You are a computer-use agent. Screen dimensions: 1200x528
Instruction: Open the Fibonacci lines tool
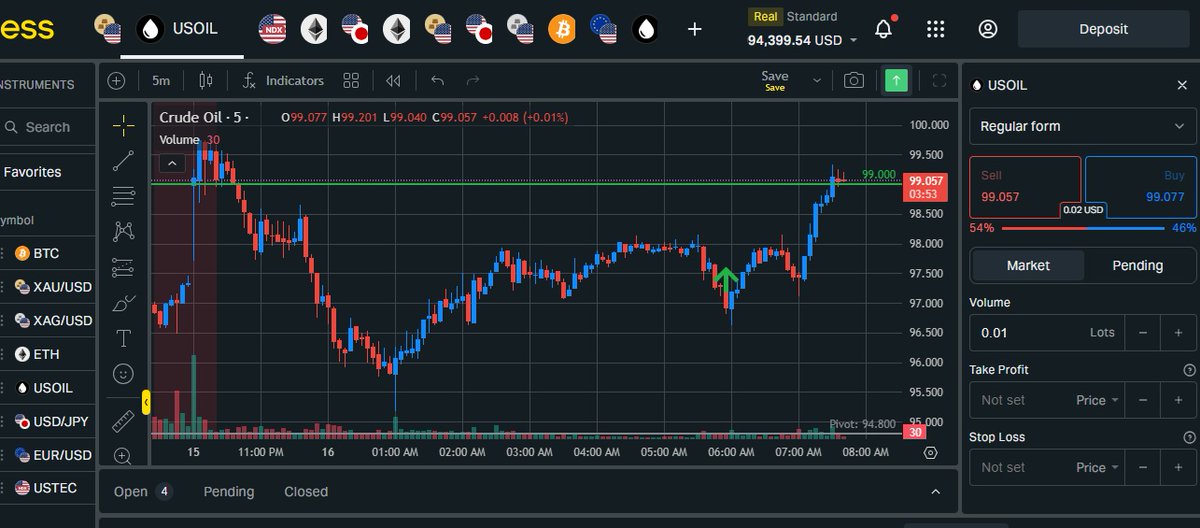click(x=123, y=196)
